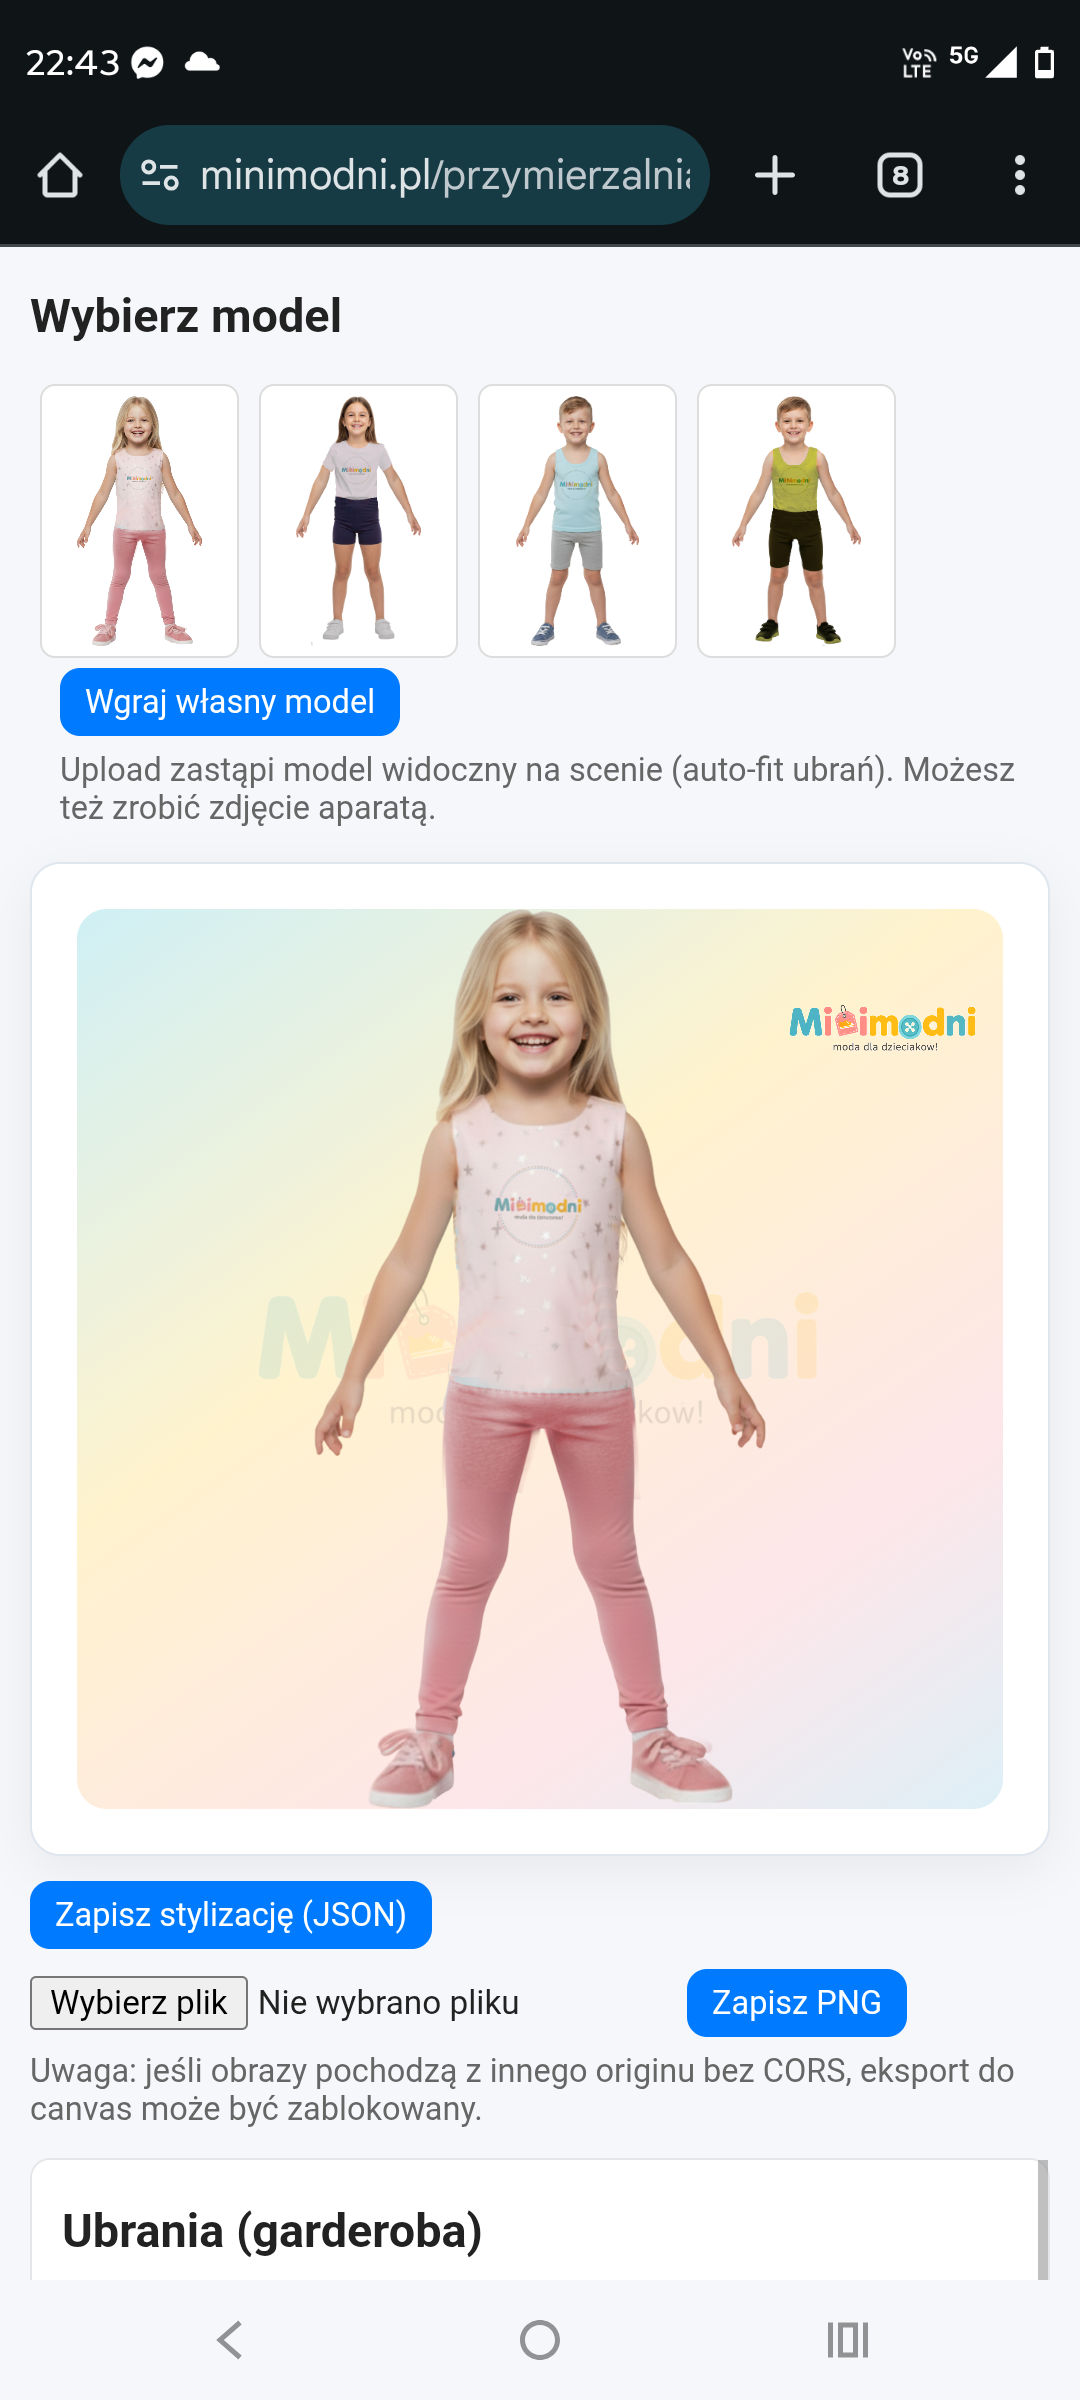Select the girl in navy shorts model
The height and width of the screenshot is (2400, 1080).
[358, 521]
